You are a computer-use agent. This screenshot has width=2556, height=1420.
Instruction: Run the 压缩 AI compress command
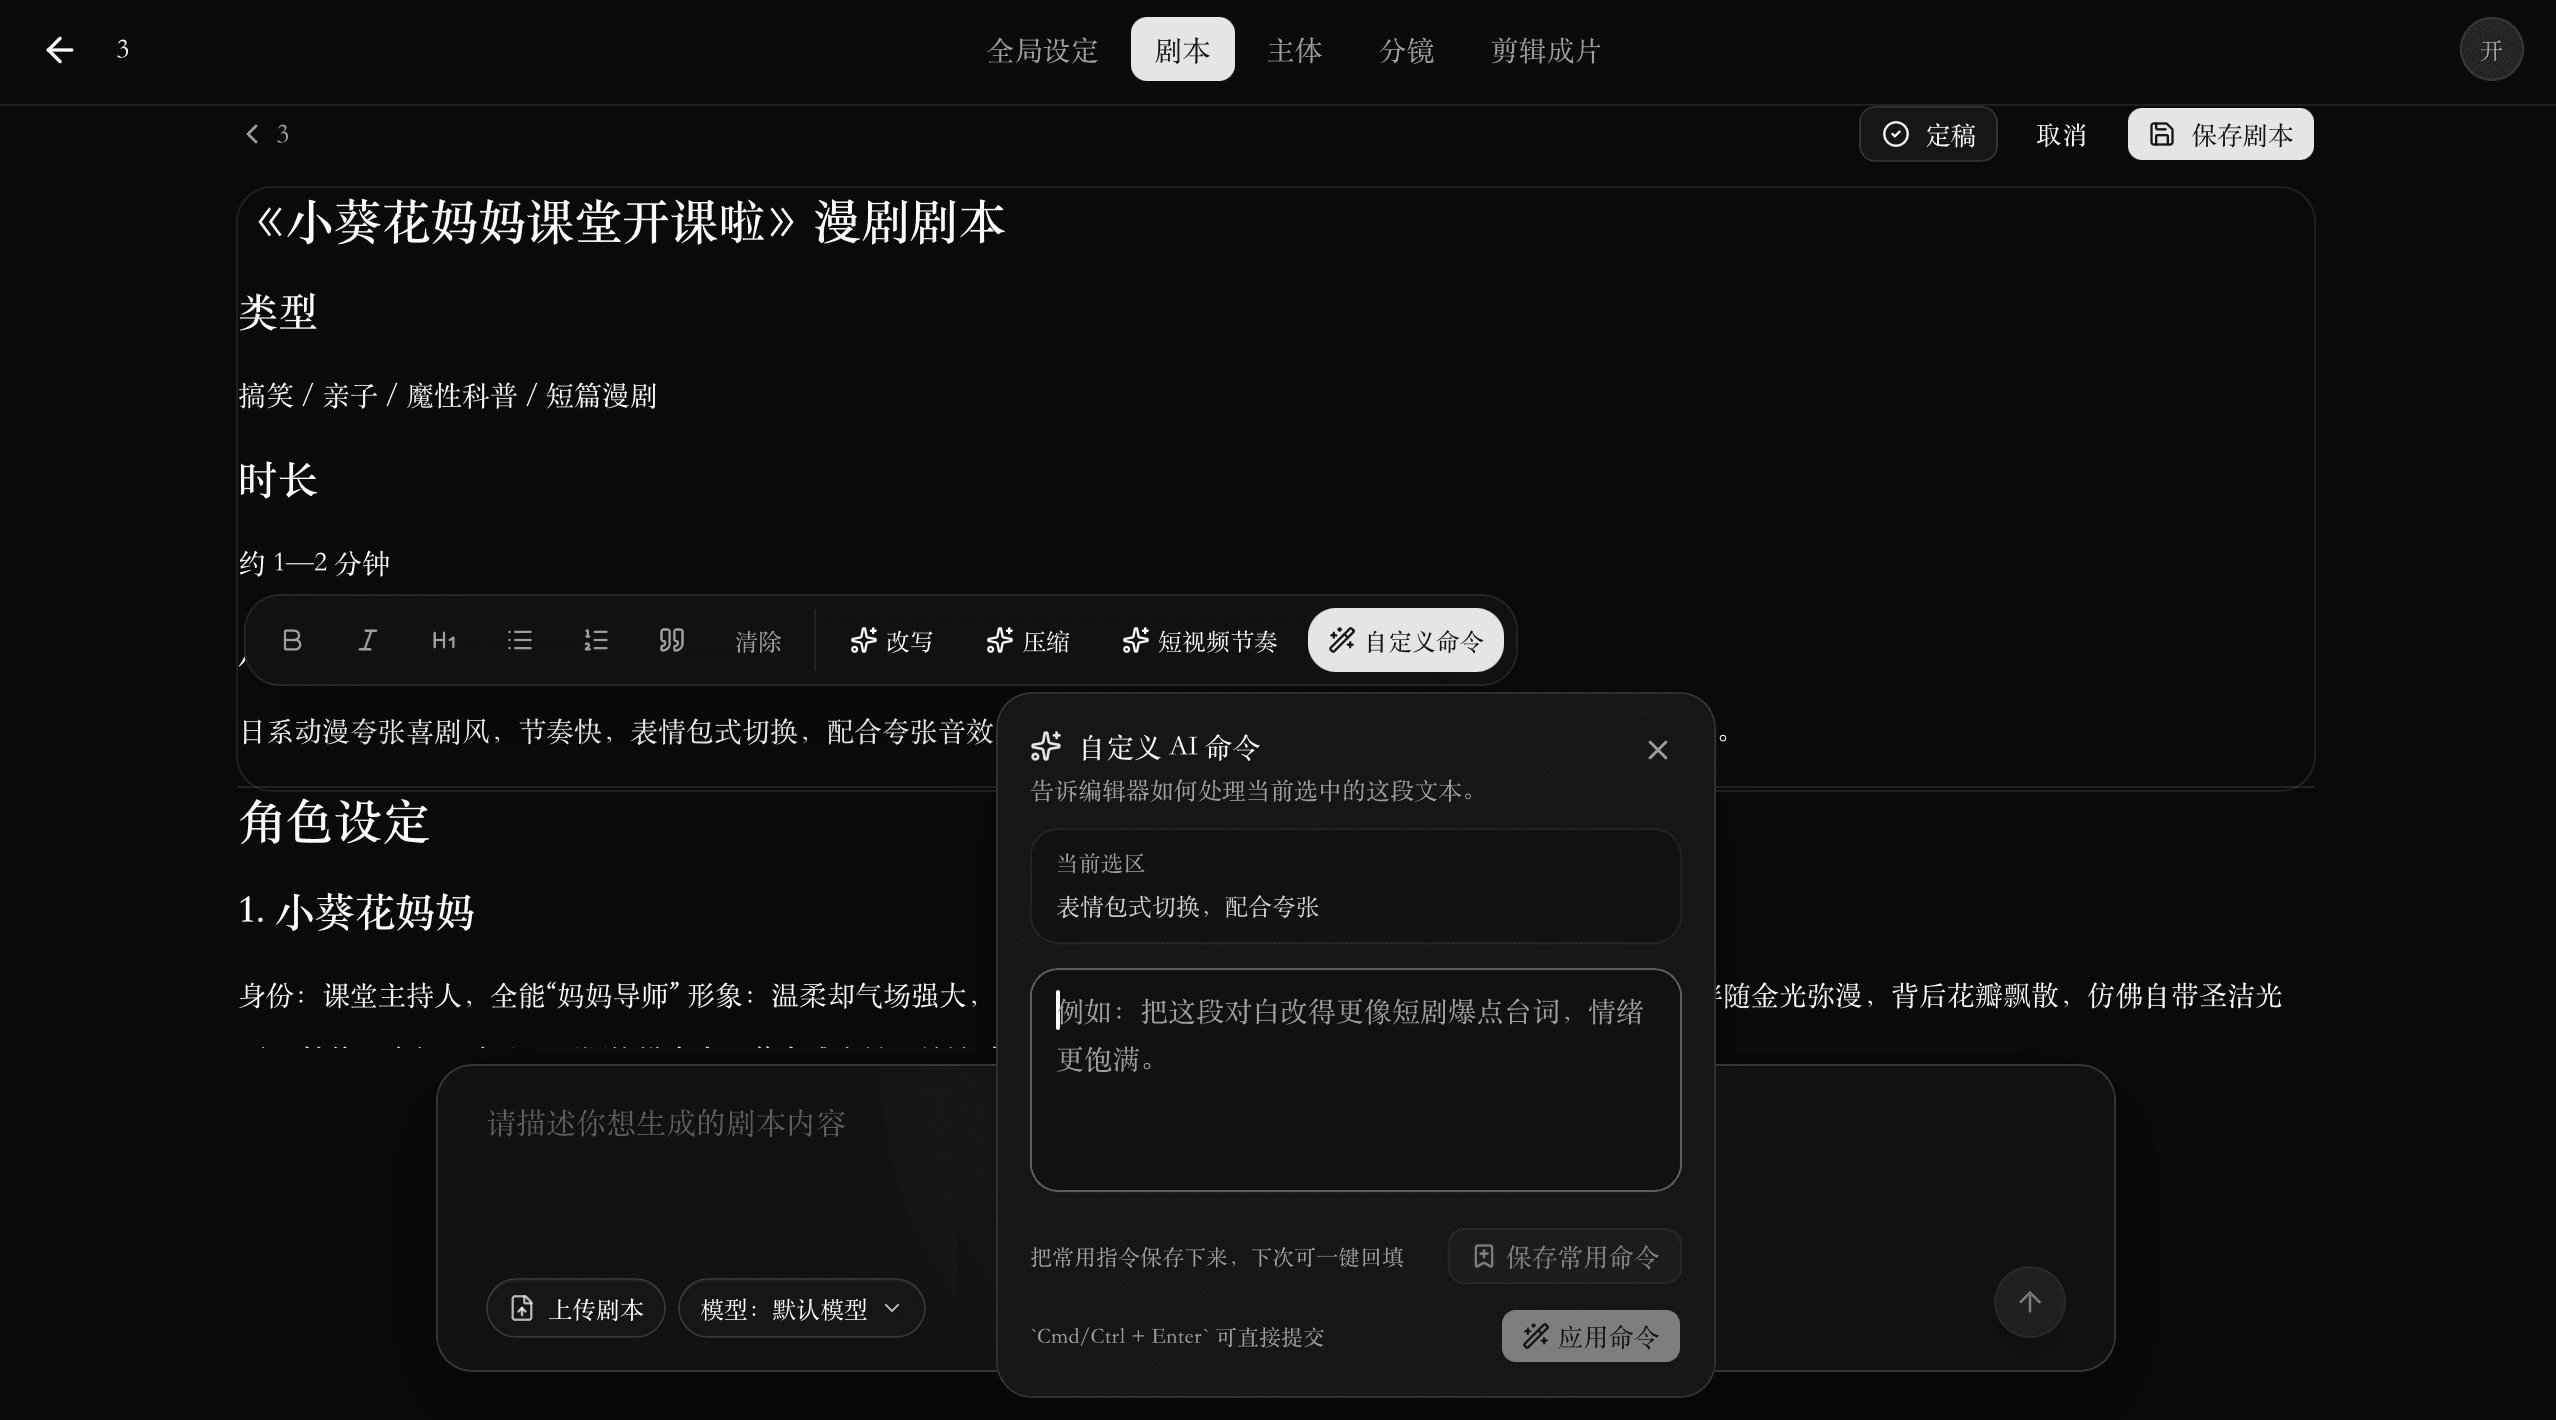coord(1027,641)
